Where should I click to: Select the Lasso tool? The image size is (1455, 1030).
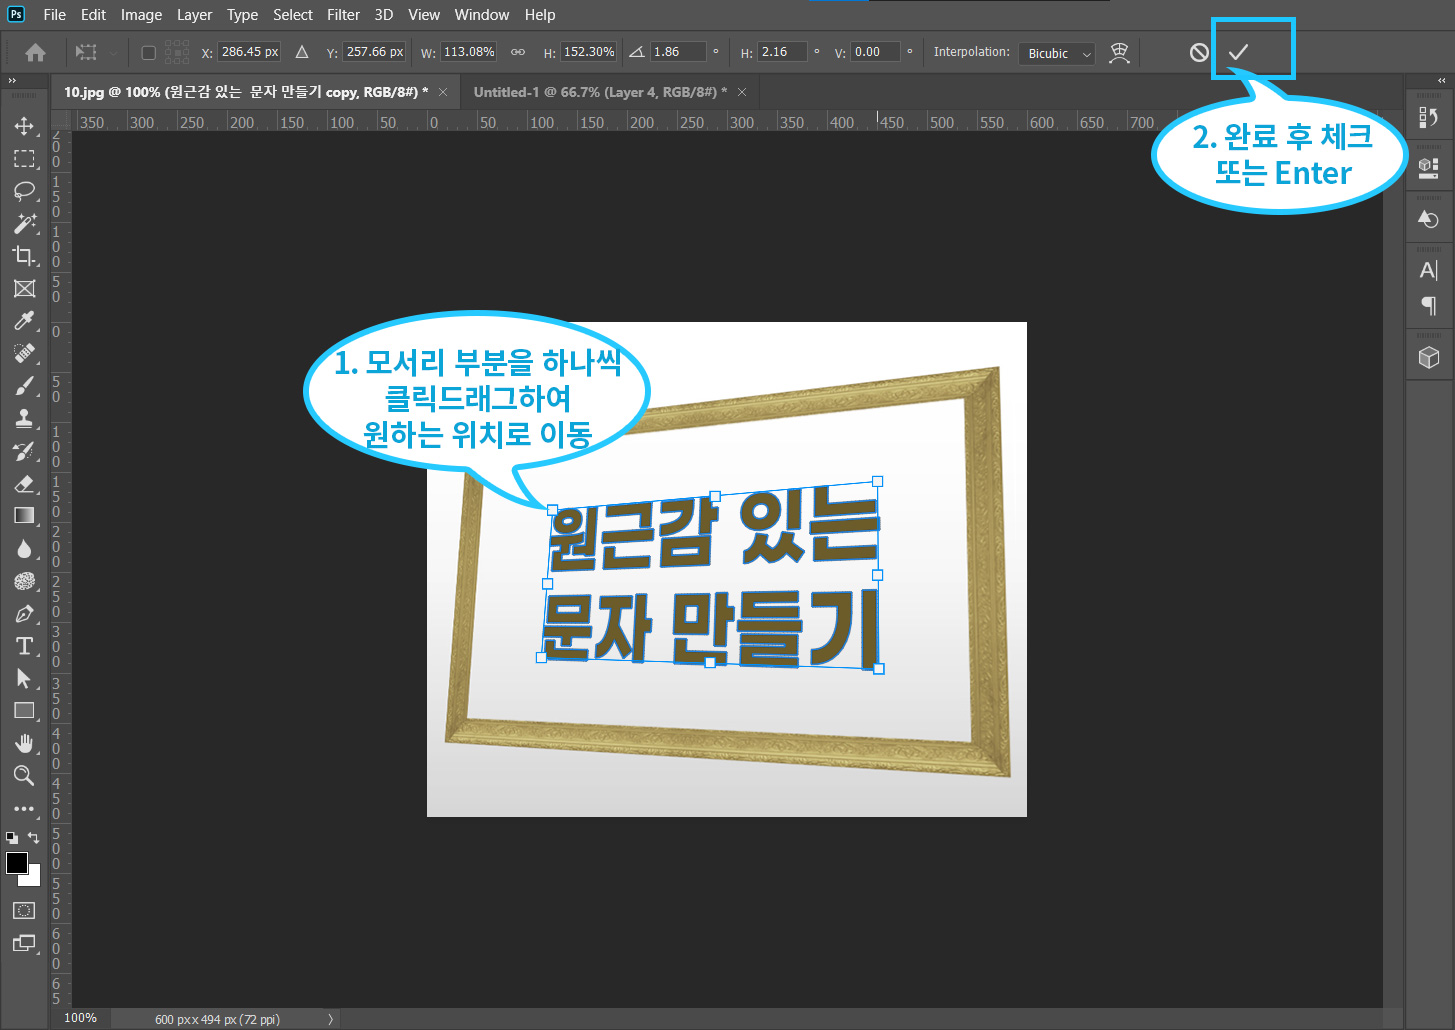(x=24, y=191)
